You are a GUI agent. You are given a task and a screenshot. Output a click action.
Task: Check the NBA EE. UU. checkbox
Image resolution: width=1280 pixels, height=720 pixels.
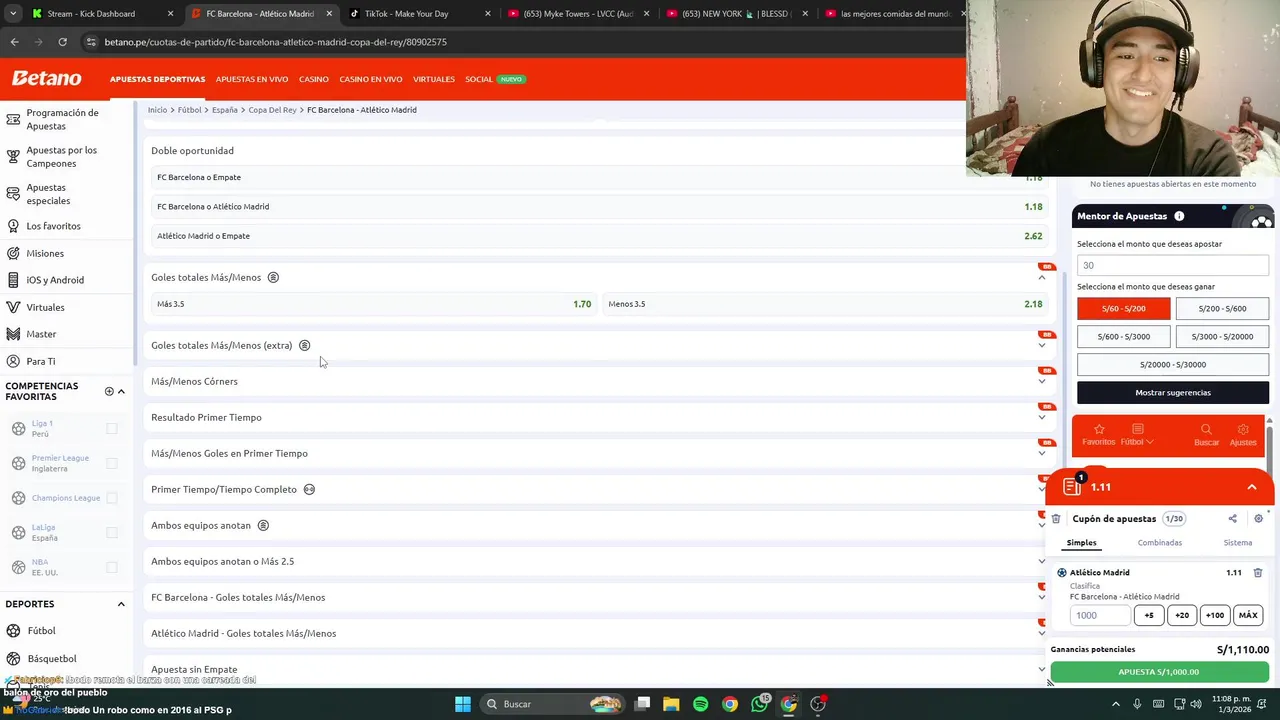(x=112, y=567)
